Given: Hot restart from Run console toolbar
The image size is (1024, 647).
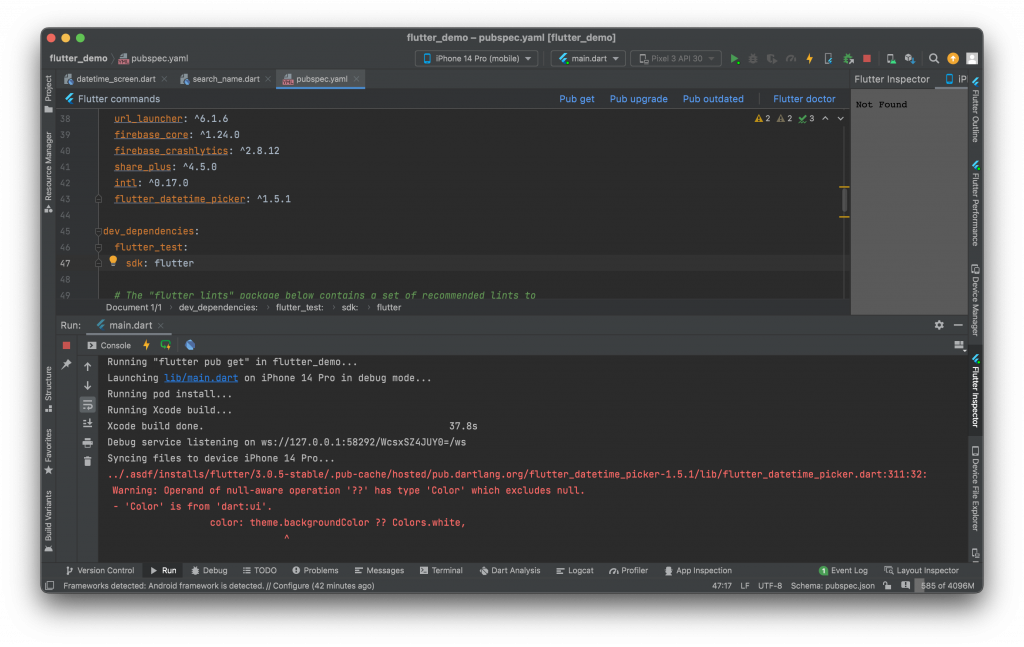Looking at the screenshot, I should (x=166, y=345).
